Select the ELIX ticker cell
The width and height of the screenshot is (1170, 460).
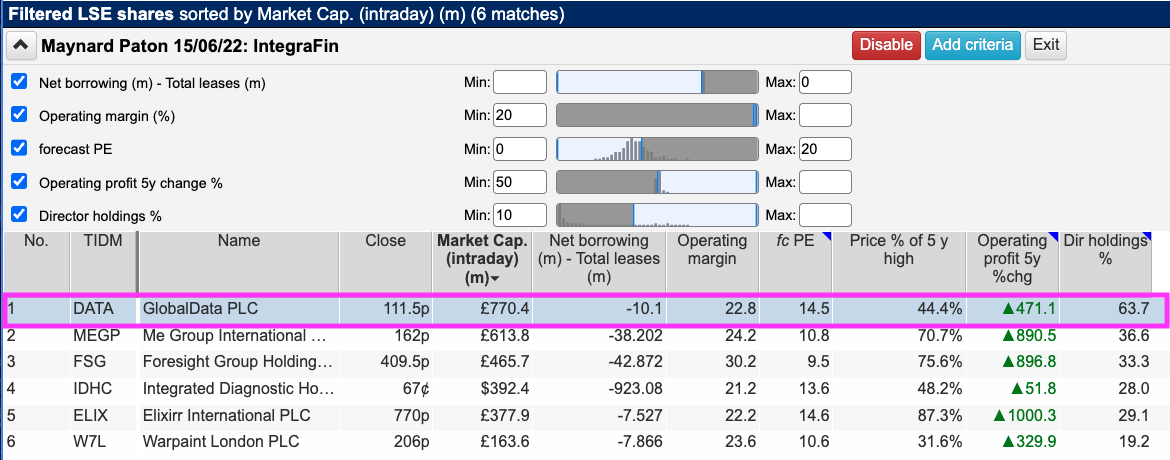[x=103, y=415]
